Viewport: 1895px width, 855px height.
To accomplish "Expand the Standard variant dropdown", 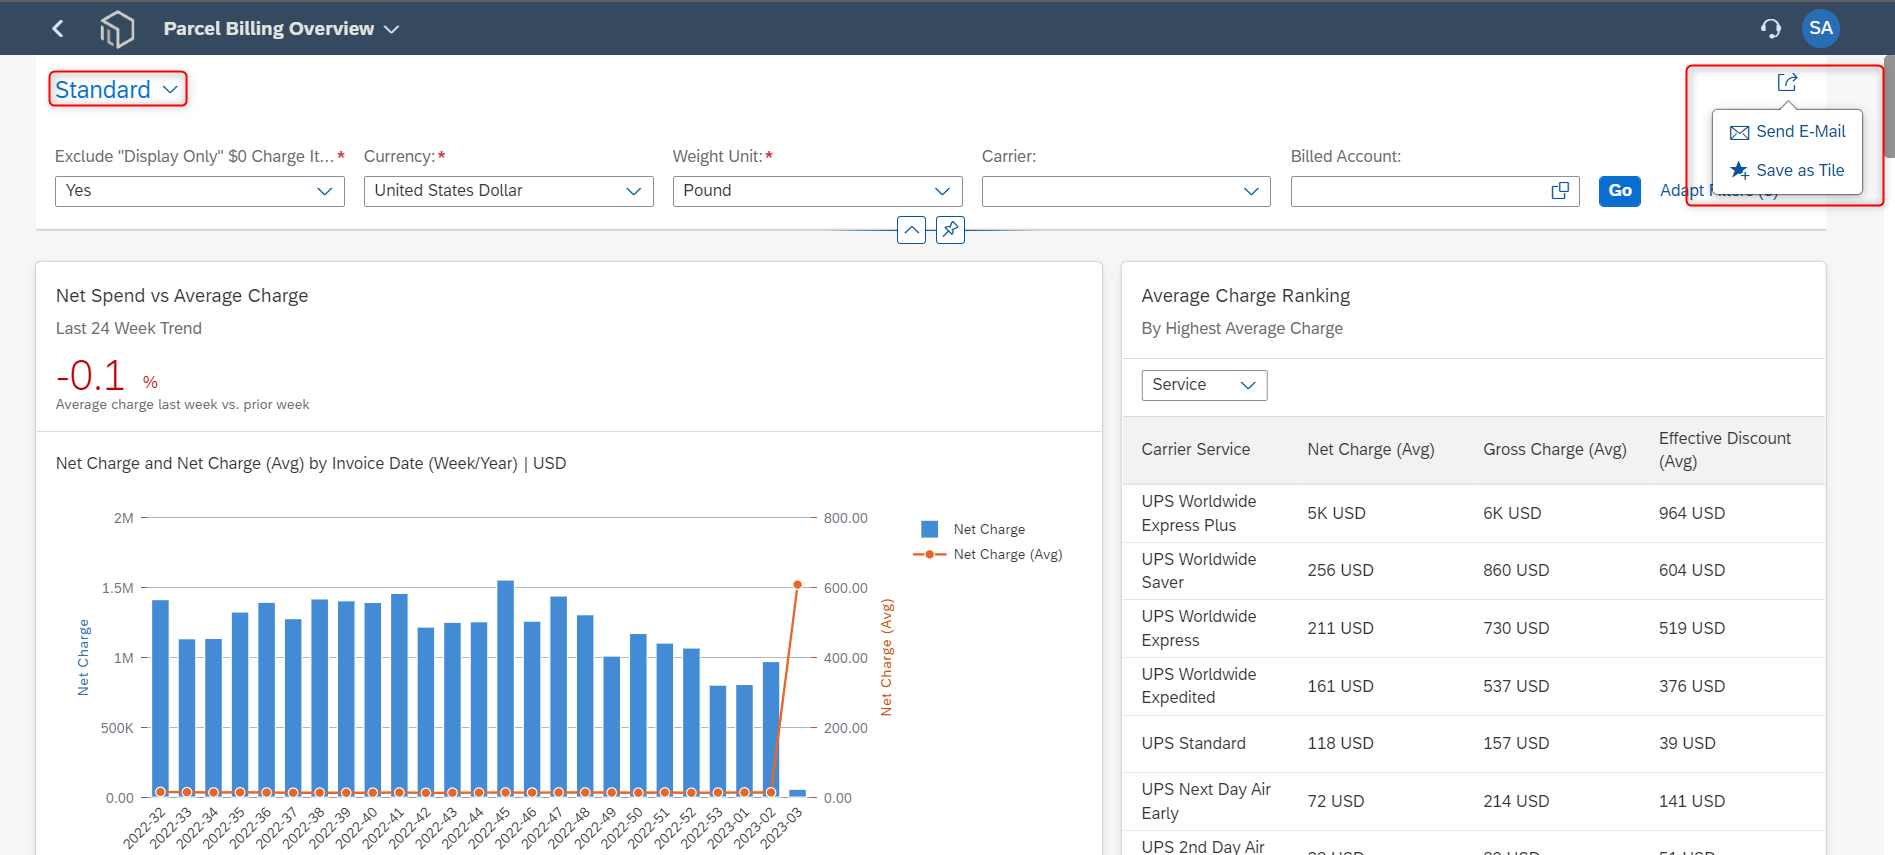I will [117, 90].
